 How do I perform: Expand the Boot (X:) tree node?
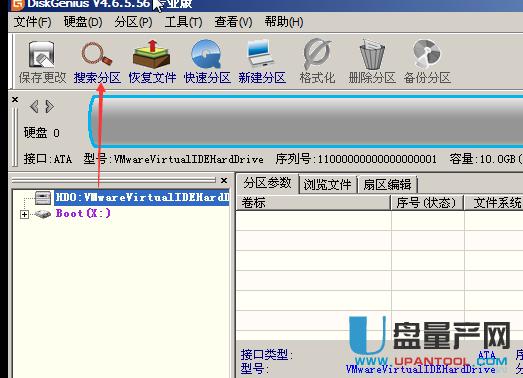coord(24,214)
